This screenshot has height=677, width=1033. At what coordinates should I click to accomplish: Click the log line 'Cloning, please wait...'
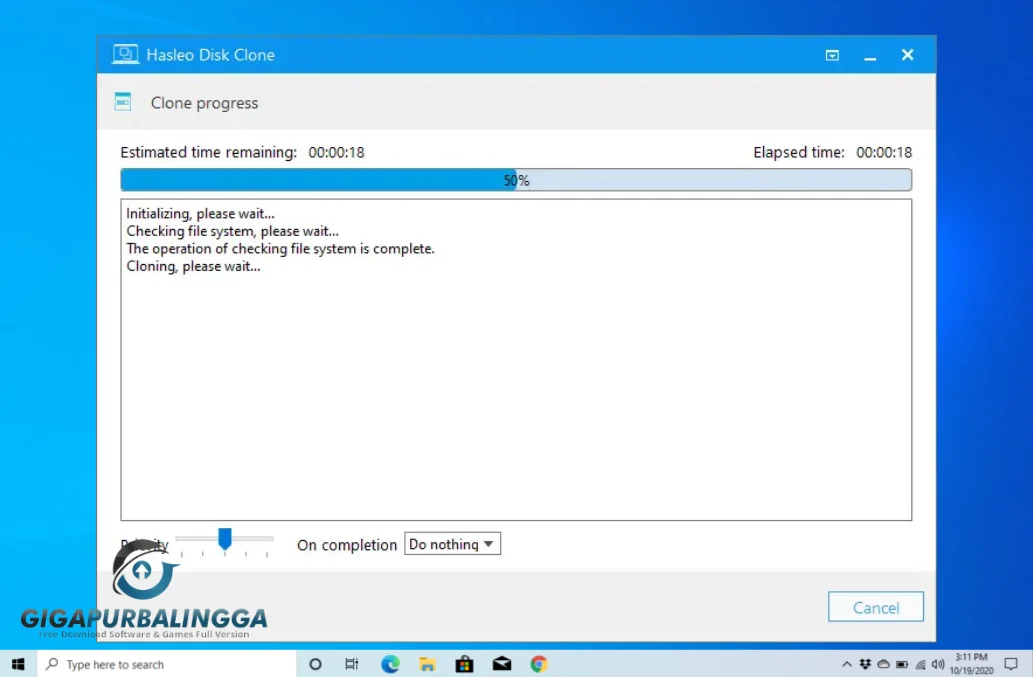click(x=193, y=266)
